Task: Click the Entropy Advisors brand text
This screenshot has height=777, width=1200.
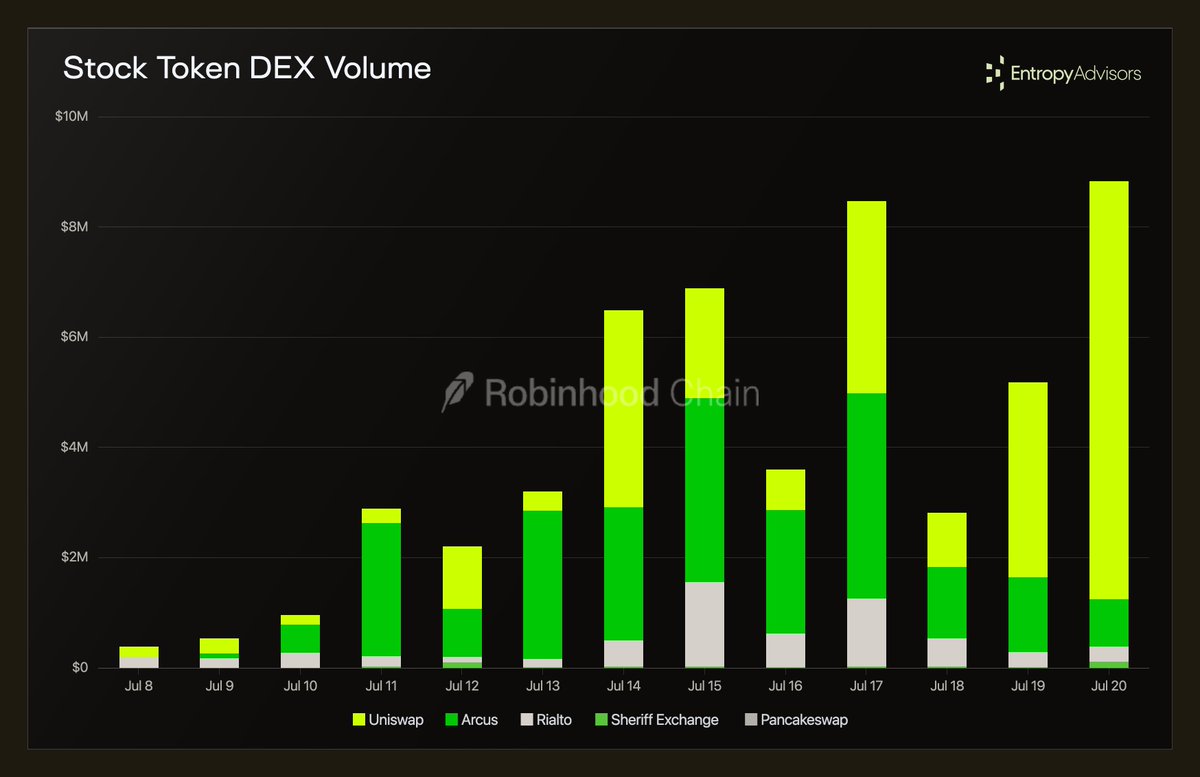Action: [x=1075, y=73]
